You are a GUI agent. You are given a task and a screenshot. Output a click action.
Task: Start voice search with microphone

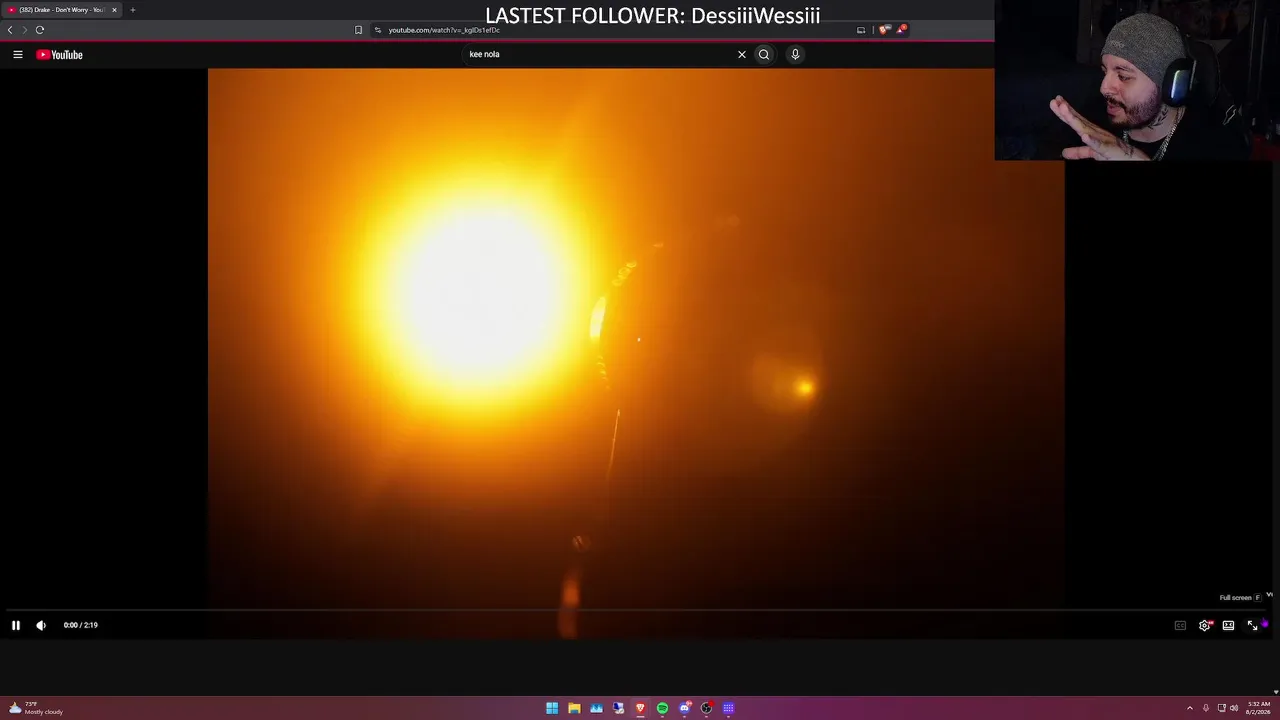point(795,54)
